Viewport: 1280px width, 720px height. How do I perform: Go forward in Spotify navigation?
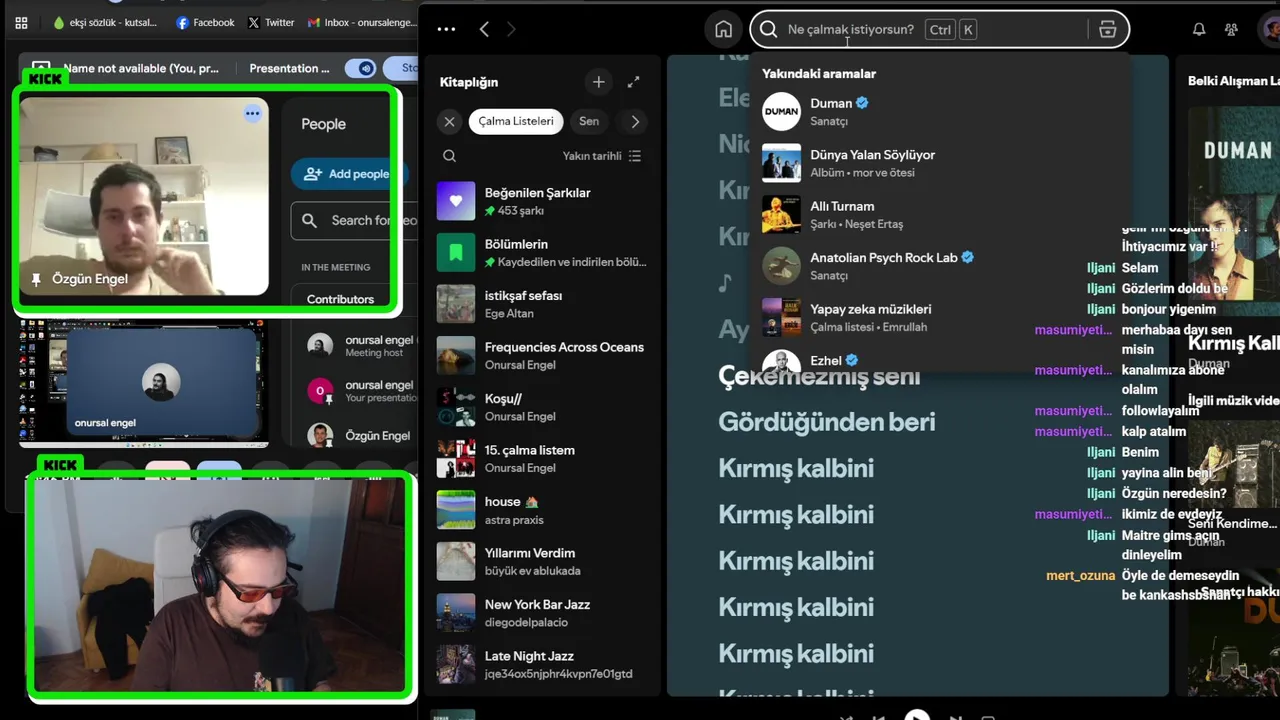tap(511, 29)
